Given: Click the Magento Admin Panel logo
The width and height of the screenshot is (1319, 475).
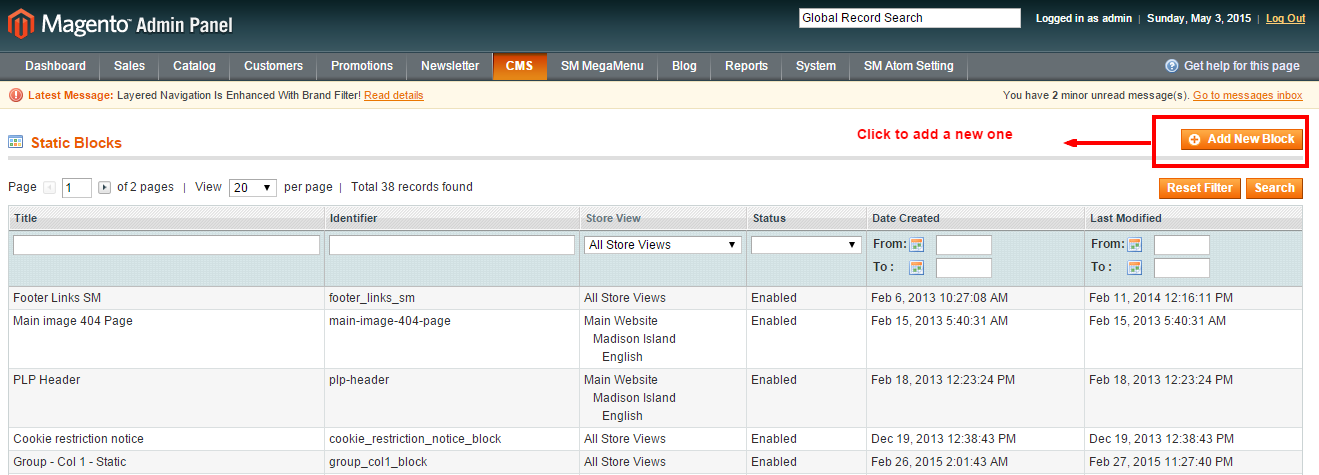Looking at the screenshot, I should (x=121, y=23).
